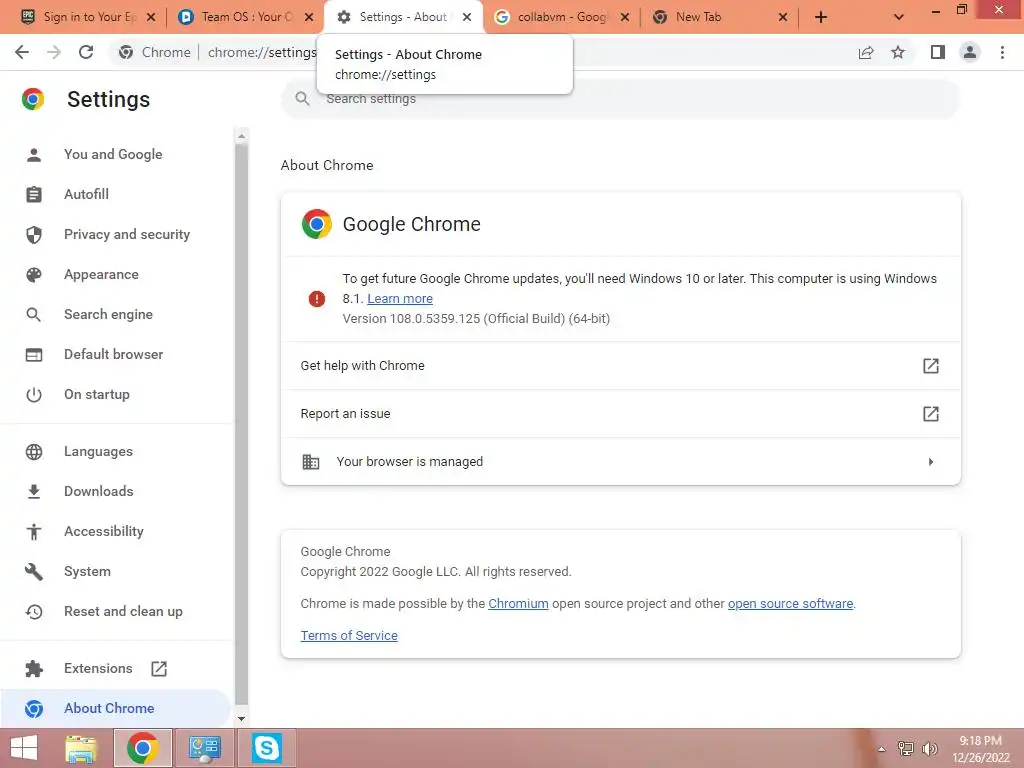Open the Autofill settings section
Screen dimensions: 1024x768
coord(86,194)
